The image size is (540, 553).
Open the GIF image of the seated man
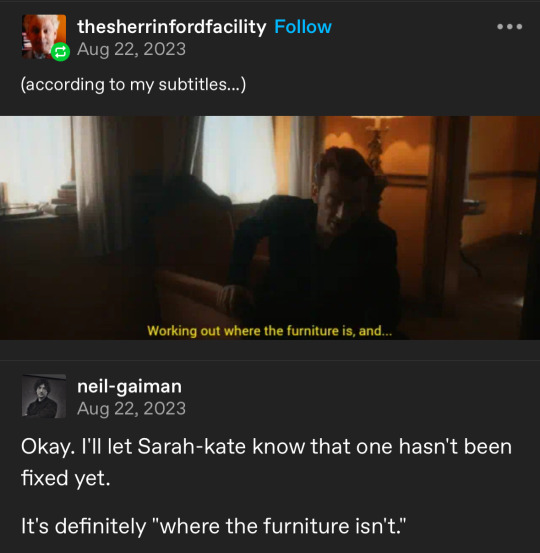pos(270,228)
